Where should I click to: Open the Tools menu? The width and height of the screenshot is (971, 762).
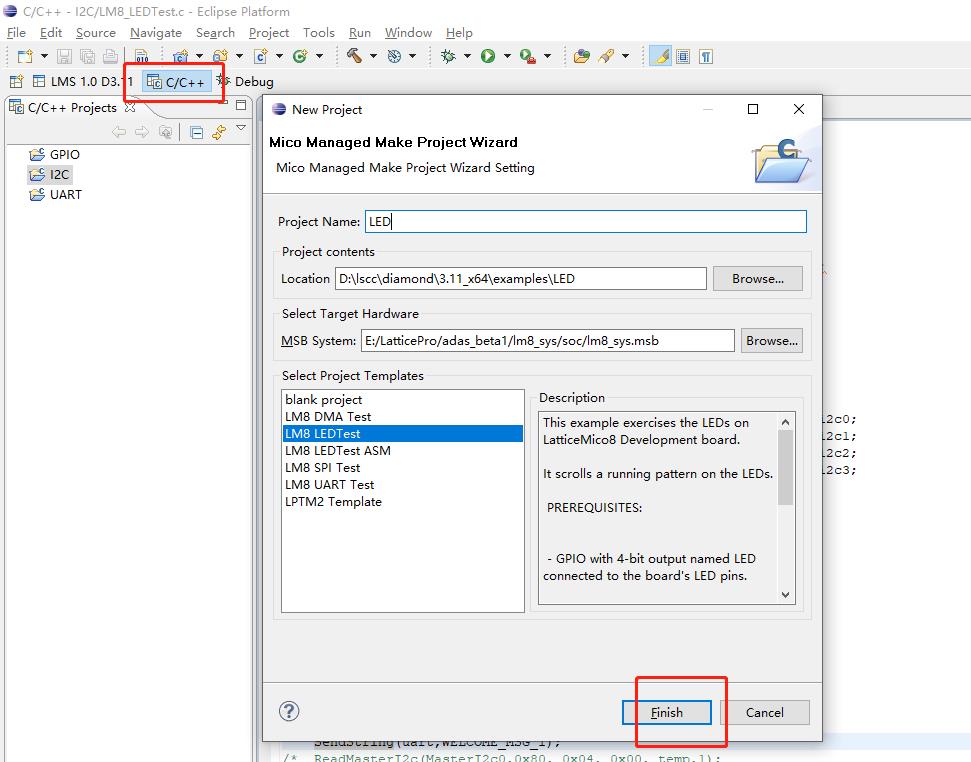click(318, 32)
